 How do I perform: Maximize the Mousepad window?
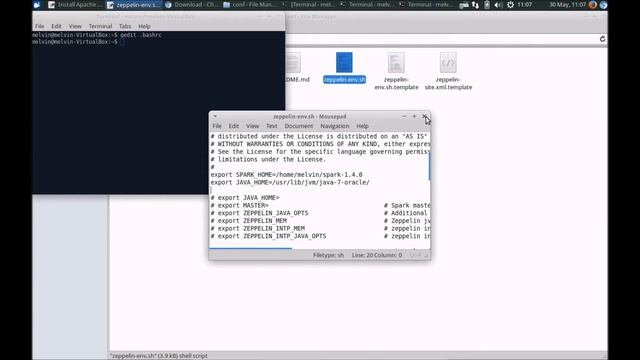[414, 116]
